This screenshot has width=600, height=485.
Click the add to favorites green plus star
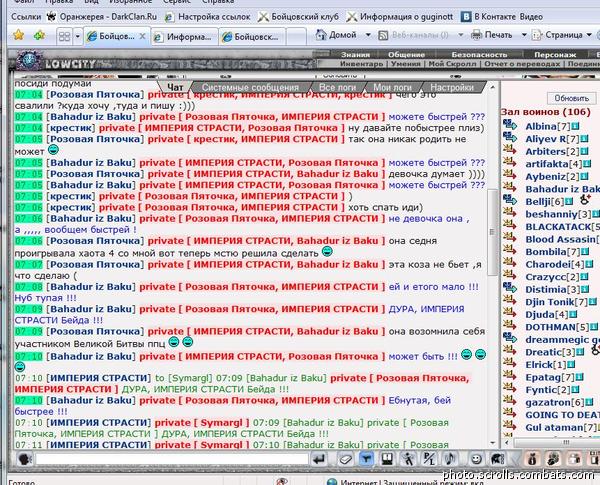pos(39,36)
